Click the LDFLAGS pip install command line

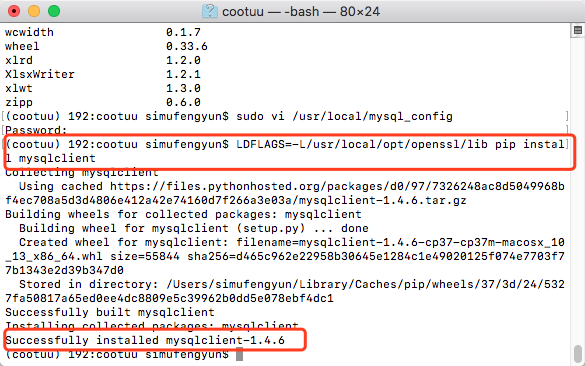(x=285, y=151)
